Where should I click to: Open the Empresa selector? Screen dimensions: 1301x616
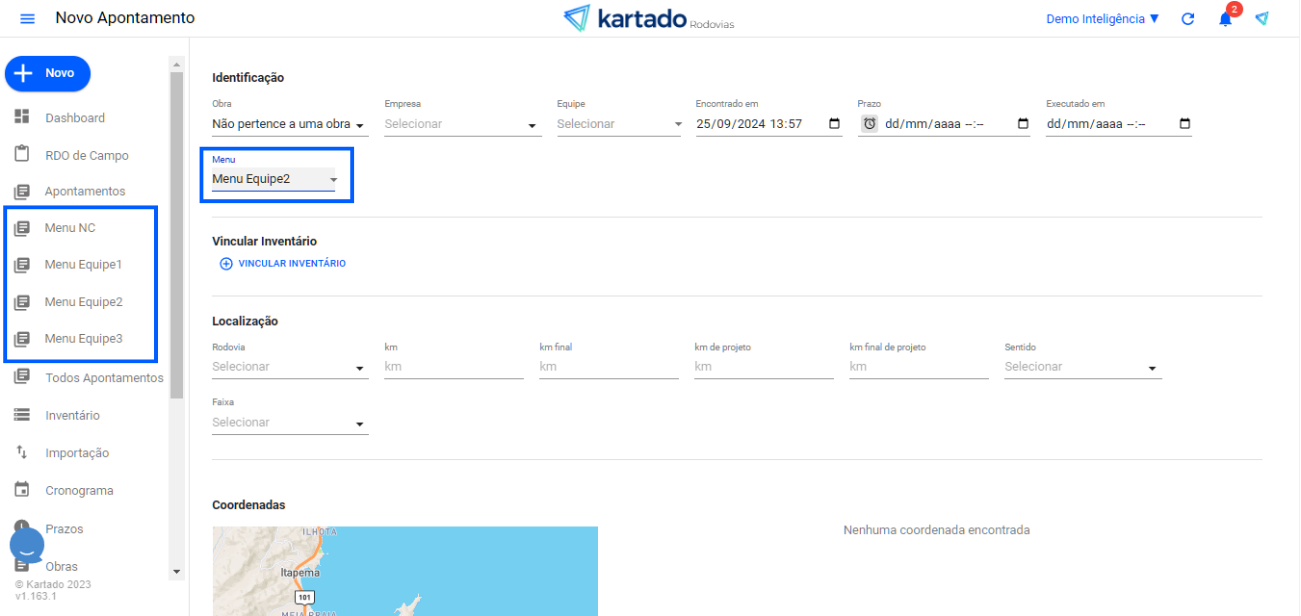[x=461, y=125]
